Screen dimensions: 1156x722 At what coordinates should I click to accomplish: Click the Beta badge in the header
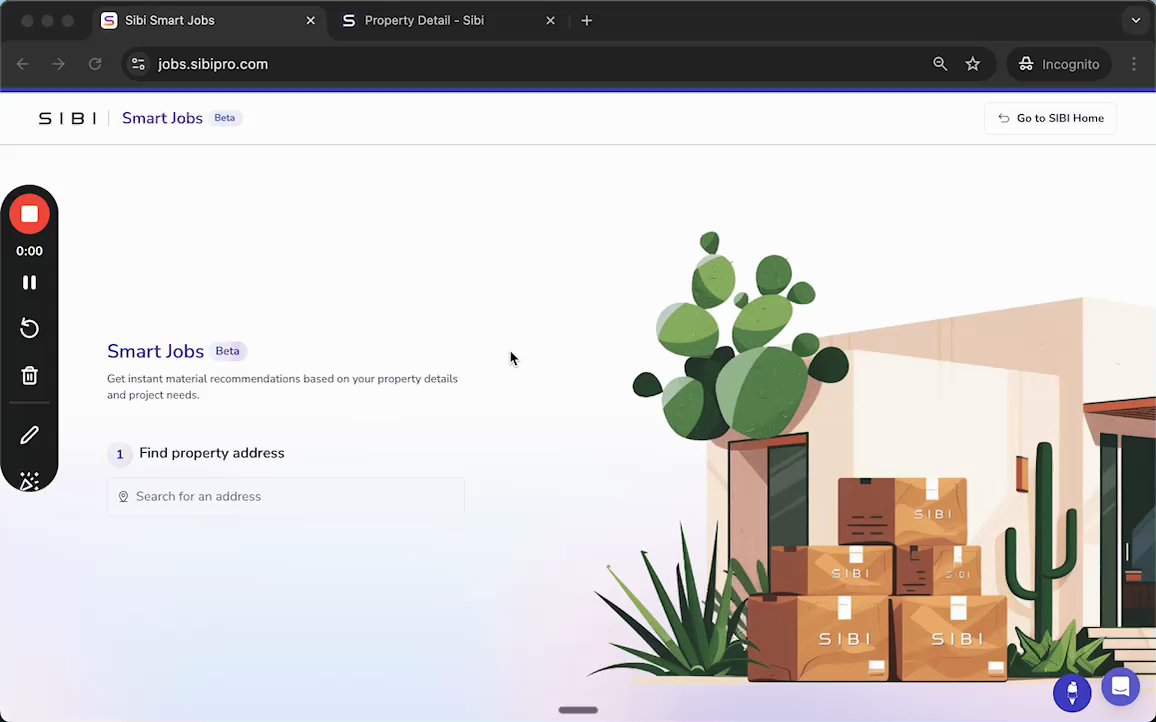click(x=225, y=118)
